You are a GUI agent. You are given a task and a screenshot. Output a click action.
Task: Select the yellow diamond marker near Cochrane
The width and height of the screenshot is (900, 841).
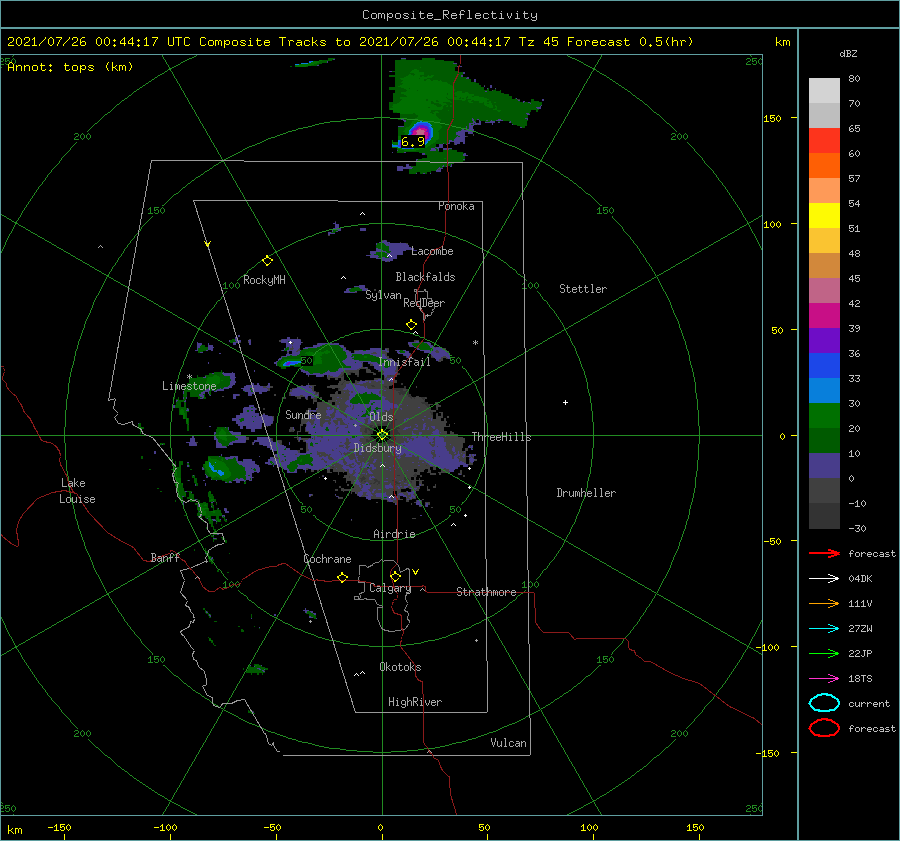click(343, 577)
